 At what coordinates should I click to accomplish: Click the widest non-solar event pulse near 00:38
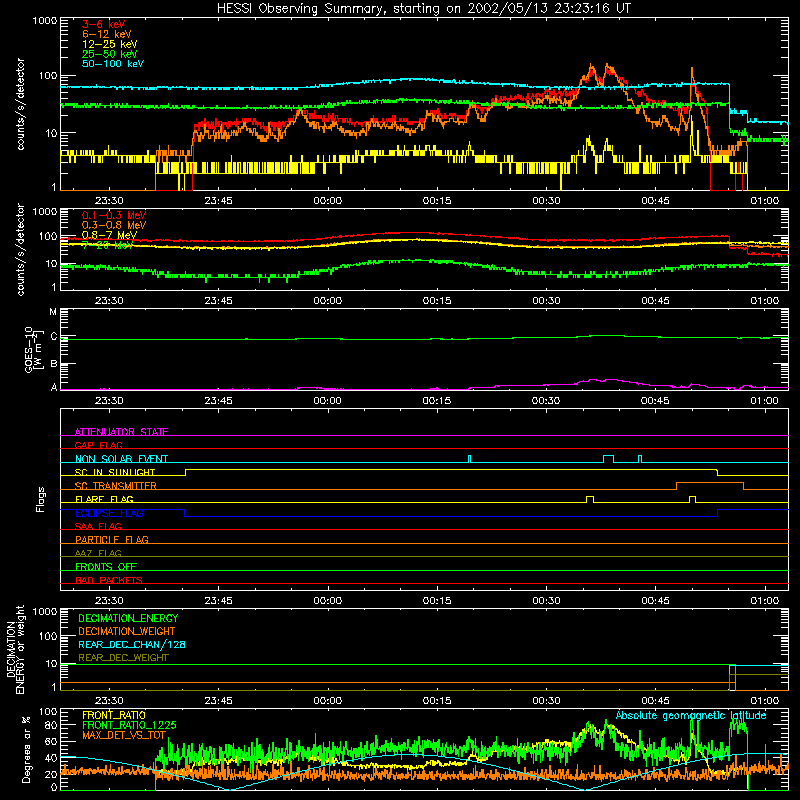coord(608,459)
